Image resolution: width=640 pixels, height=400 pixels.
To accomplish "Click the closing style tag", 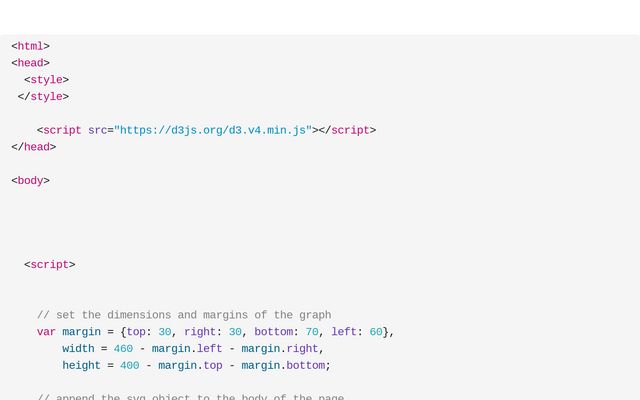I will (43, 97).
